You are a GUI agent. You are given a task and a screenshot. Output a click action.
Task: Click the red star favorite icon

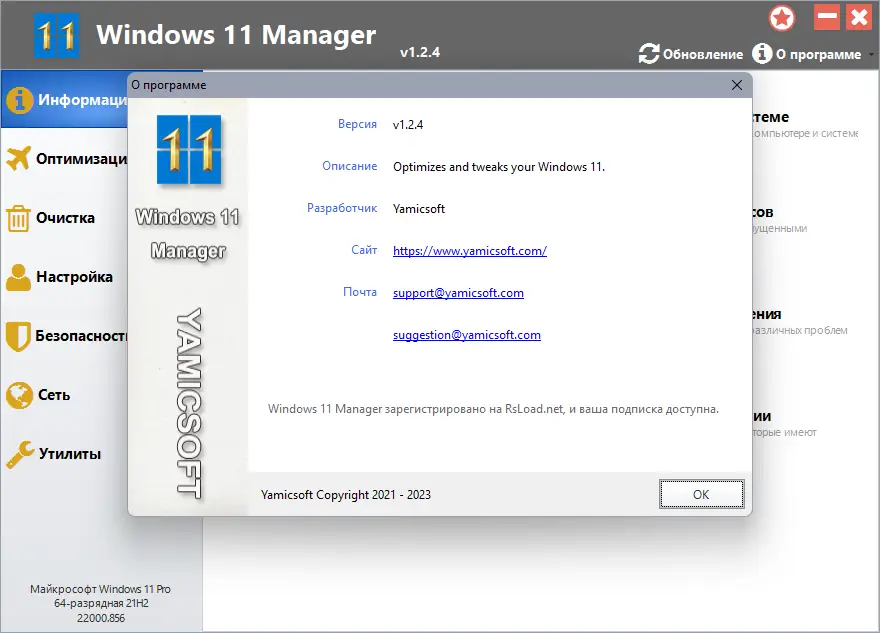tap(782, 18)
